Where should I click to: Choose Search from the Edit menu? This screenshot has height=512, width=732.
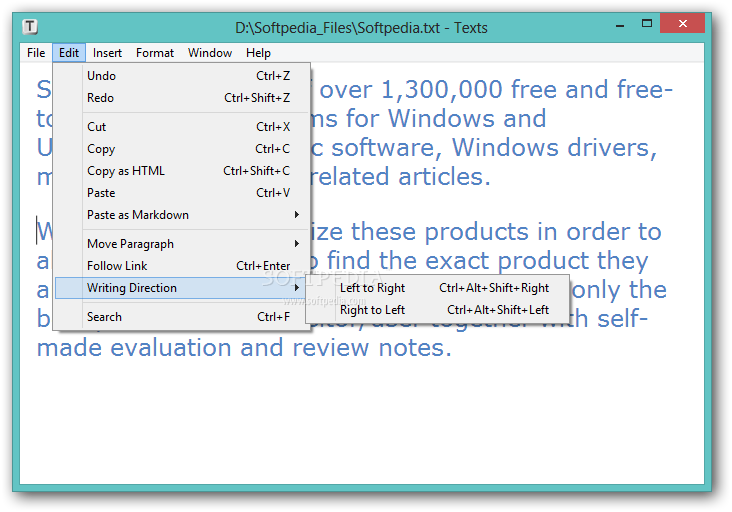click(182, 317)
